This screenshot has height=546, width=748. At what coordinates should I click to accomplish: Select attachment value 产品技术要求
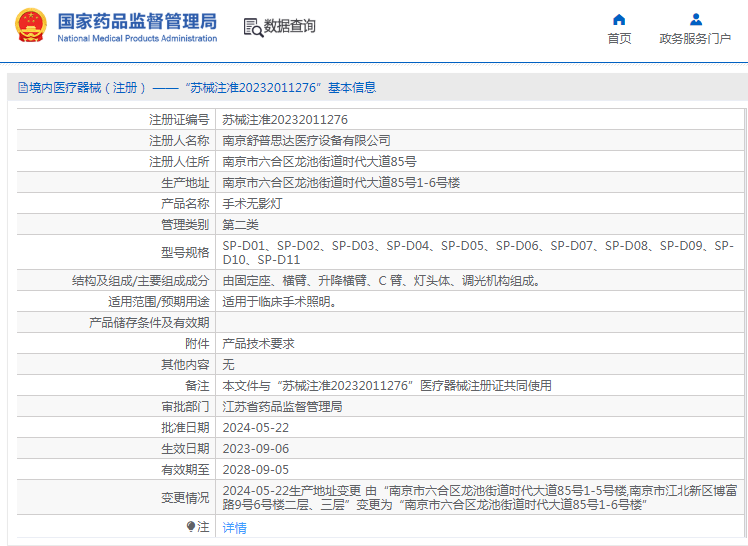(x=258, y=344)
